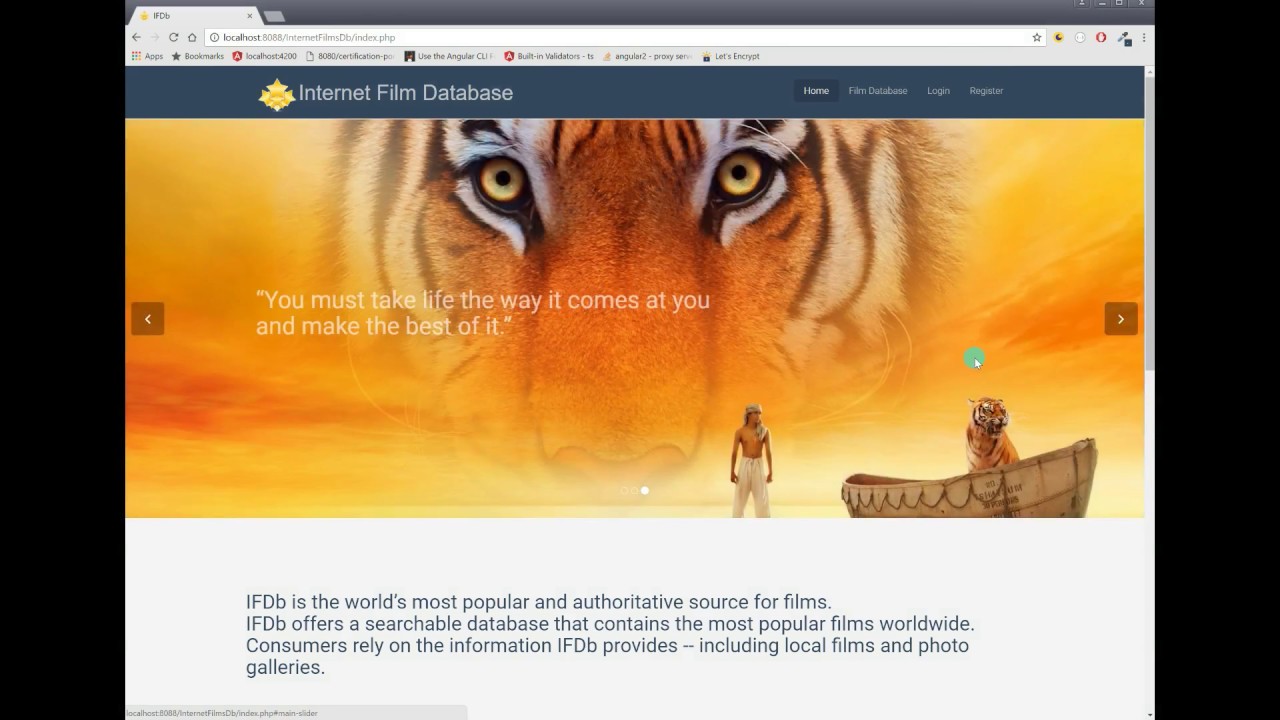Open a new browser tab
This screenshot has height=720, width=1280.
(x=274, y=16)
